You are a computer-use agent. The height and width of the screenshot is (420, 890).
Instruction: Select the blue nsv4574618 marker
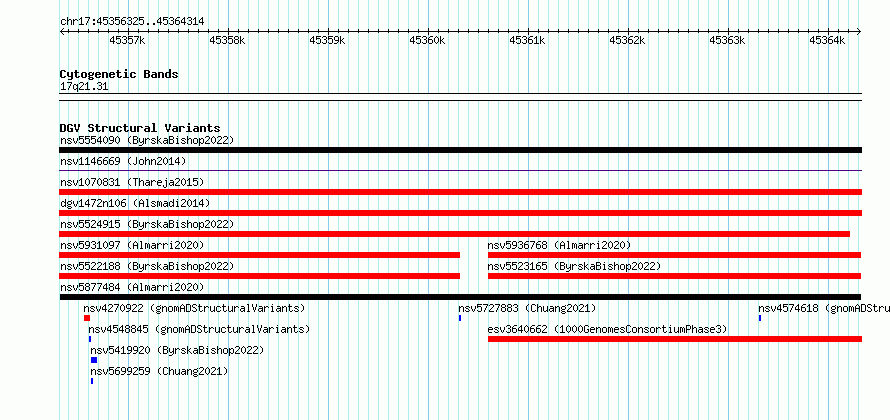pos(759,318)
